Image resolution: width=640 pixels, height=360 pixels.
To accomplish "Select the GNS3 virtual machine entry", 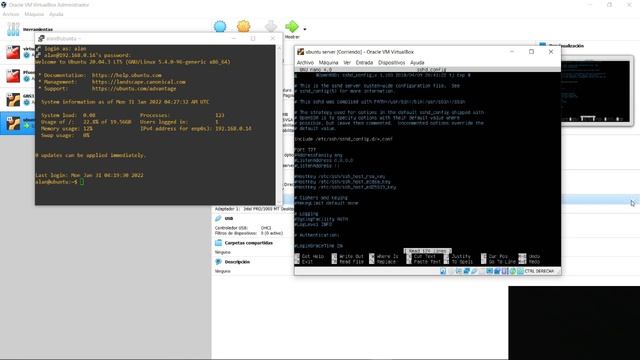I will pos(18,100).
